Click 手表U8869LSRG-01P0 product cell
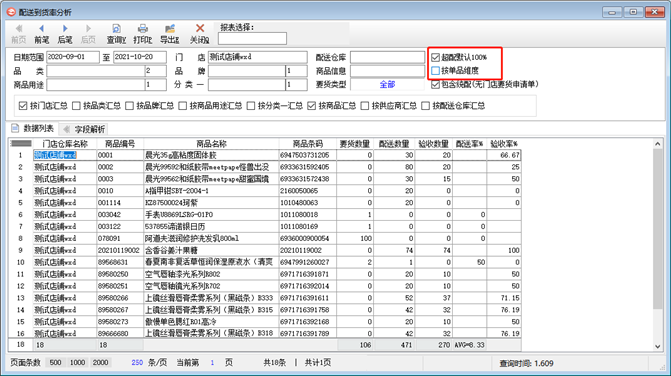Screen dimensions: 671x376 click(211, 215)
